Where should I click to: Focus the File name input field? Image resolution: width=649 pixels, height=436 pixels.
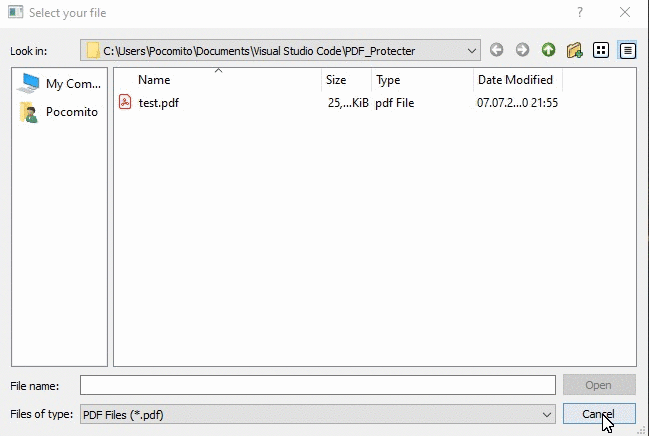[318, 385]
